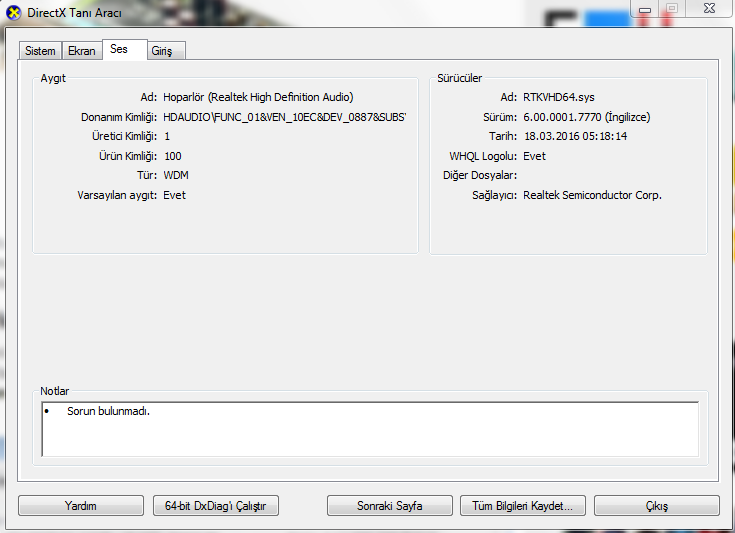Click Tüm Bilgileri Kaydet button
This screenshot has width=735, height=533.
pyautogui.click(x=522, y=506)
